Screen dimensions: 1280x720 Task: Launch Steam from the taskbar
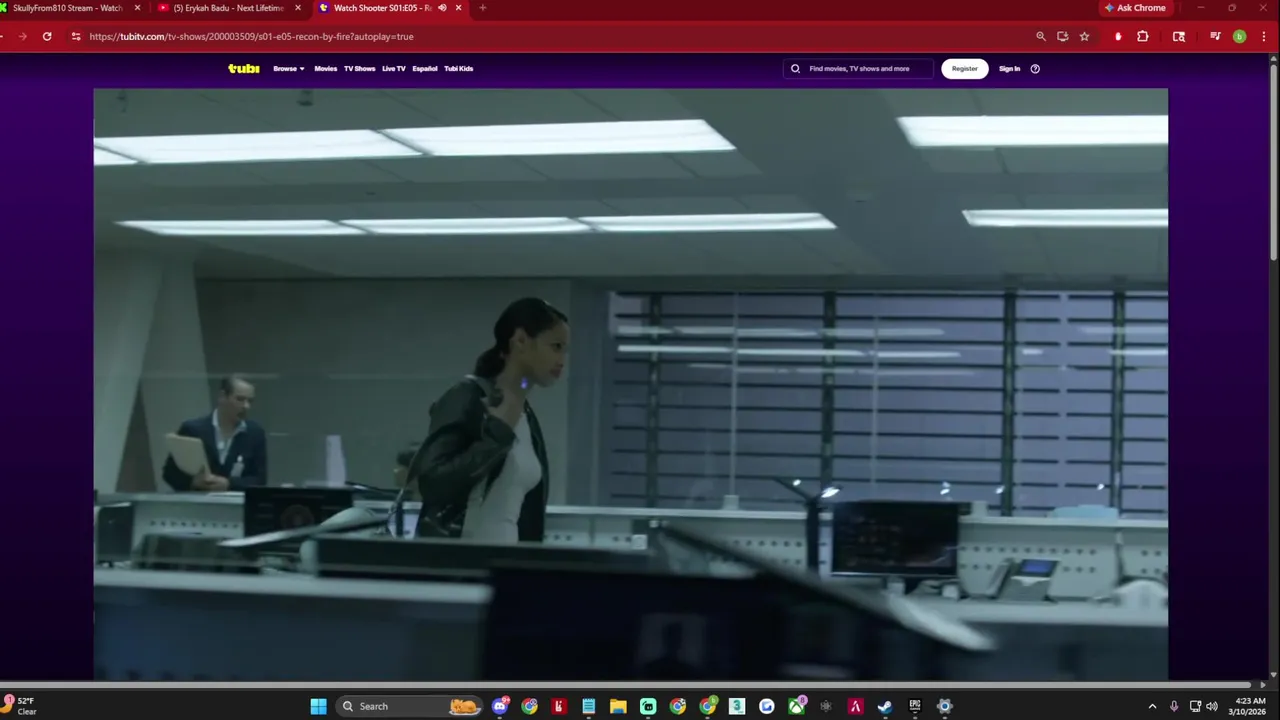pos(885,706)
